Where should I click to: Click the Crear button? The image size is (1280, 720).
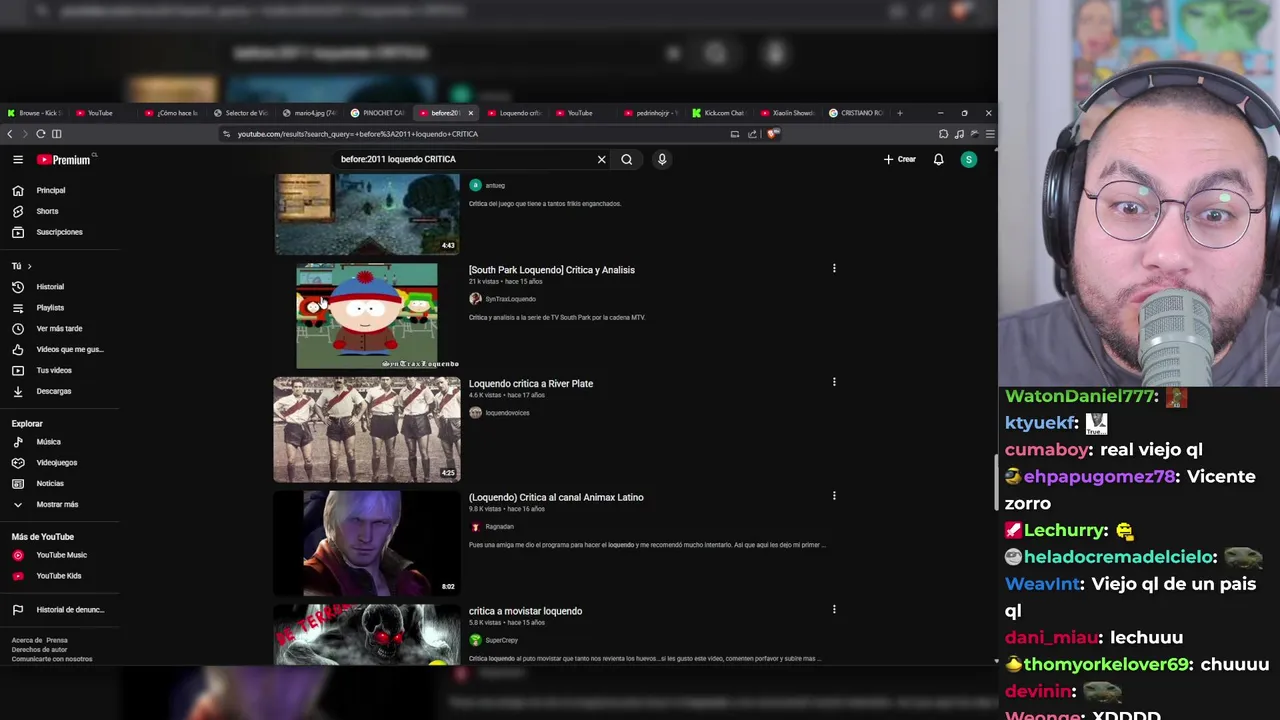(x=900, y=159)
